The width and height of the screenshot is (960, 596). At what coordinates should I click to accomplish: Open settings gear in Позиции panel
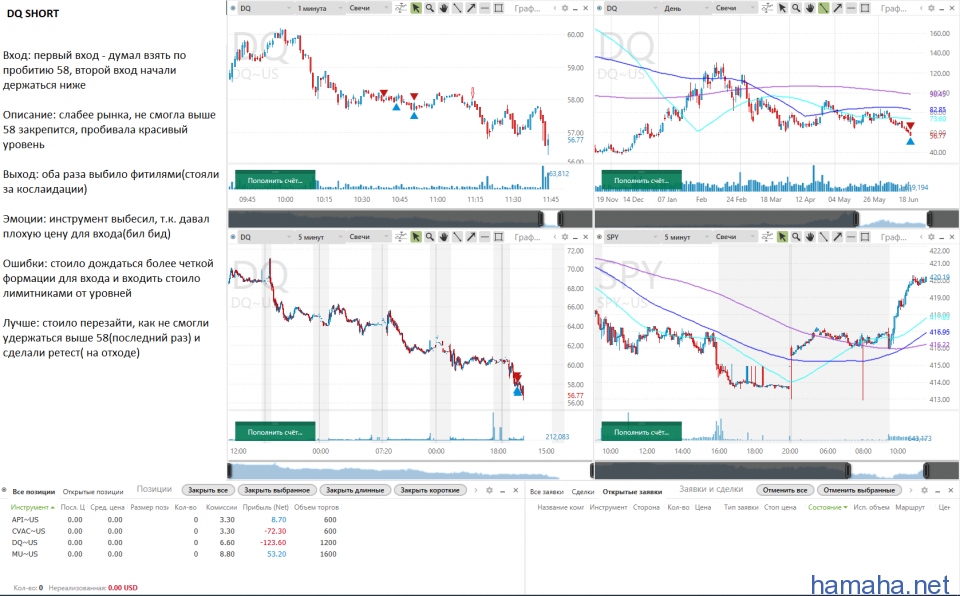coord(489,490)
